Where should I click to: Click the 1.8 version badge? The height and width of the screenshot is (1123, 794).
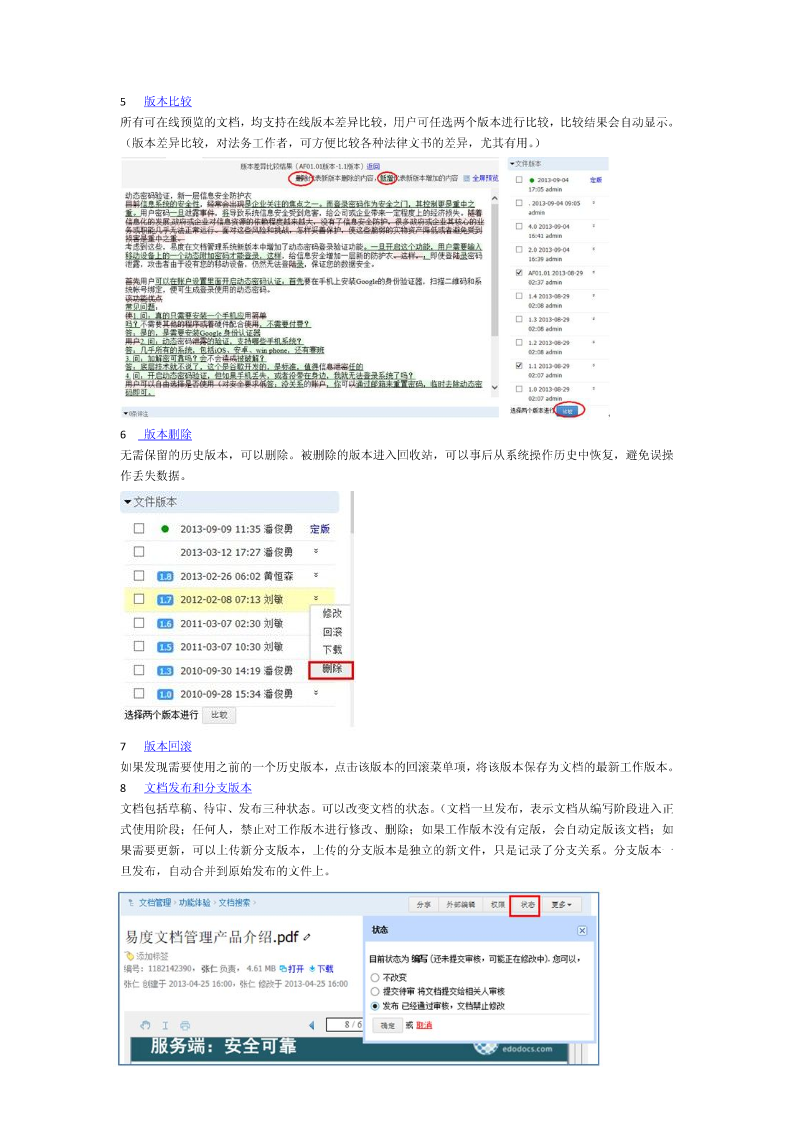click(165, 576)
